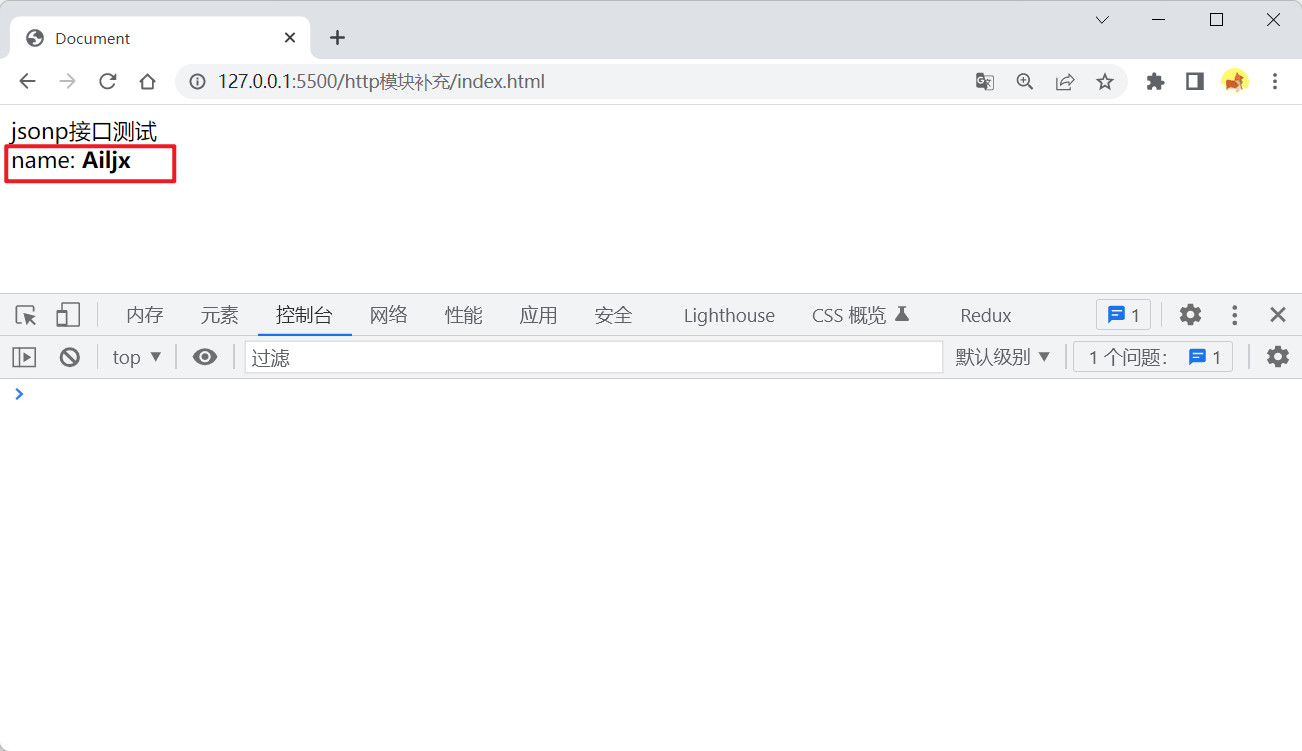The image size is (1302, 751).
Task: Open a new browser tab
Action: [x=337, y=38]
